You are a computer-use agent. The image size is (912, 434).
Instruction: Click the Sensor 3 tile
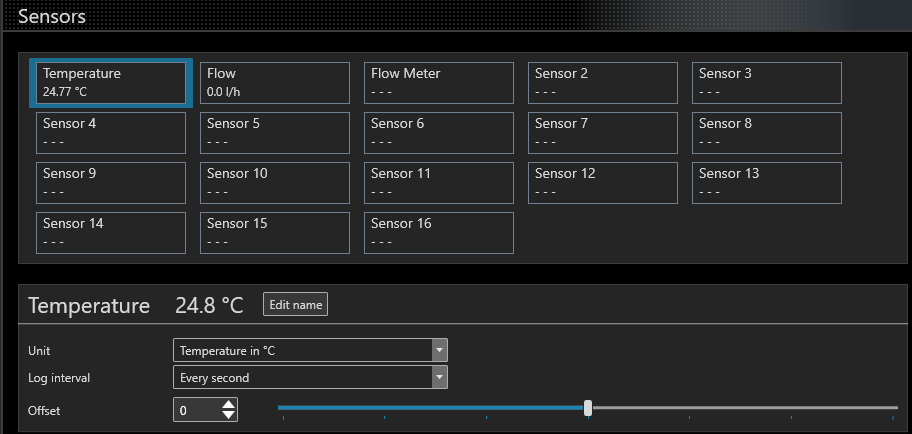pyautogui.click(x=767, y=83)
